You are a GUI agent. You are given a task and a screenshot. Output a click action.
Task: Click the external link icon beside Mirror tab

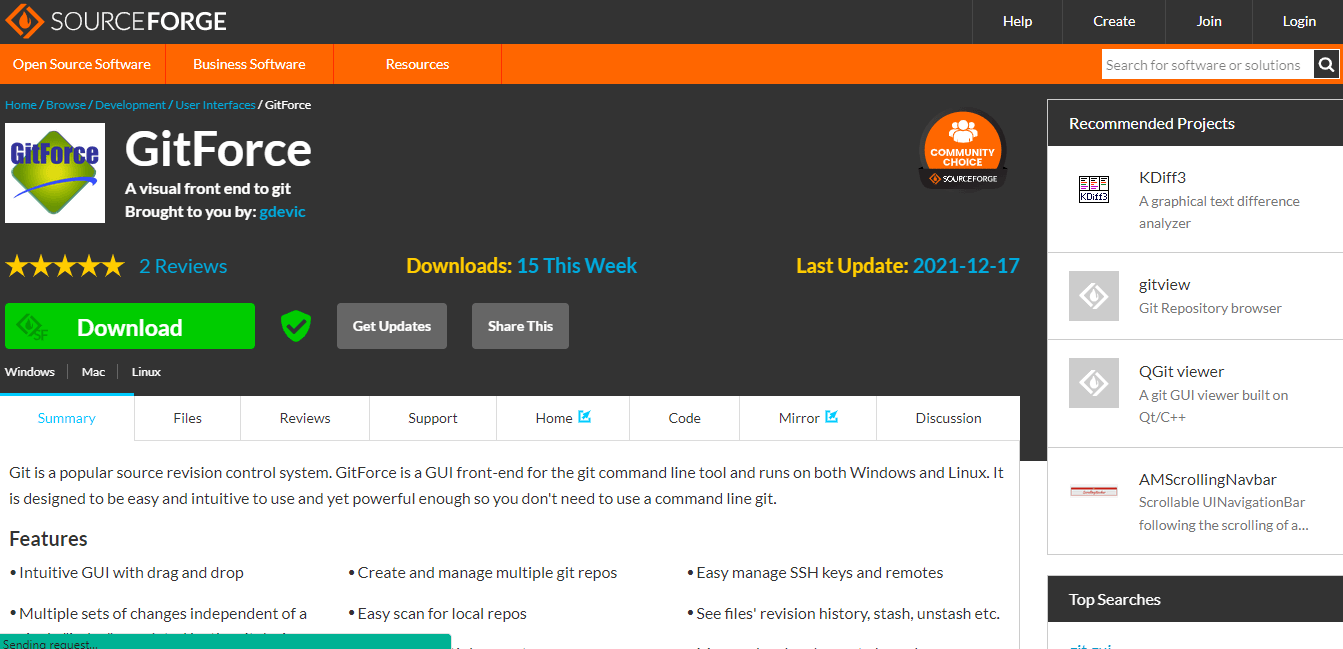pyautogui.click(x=831, y=417)
